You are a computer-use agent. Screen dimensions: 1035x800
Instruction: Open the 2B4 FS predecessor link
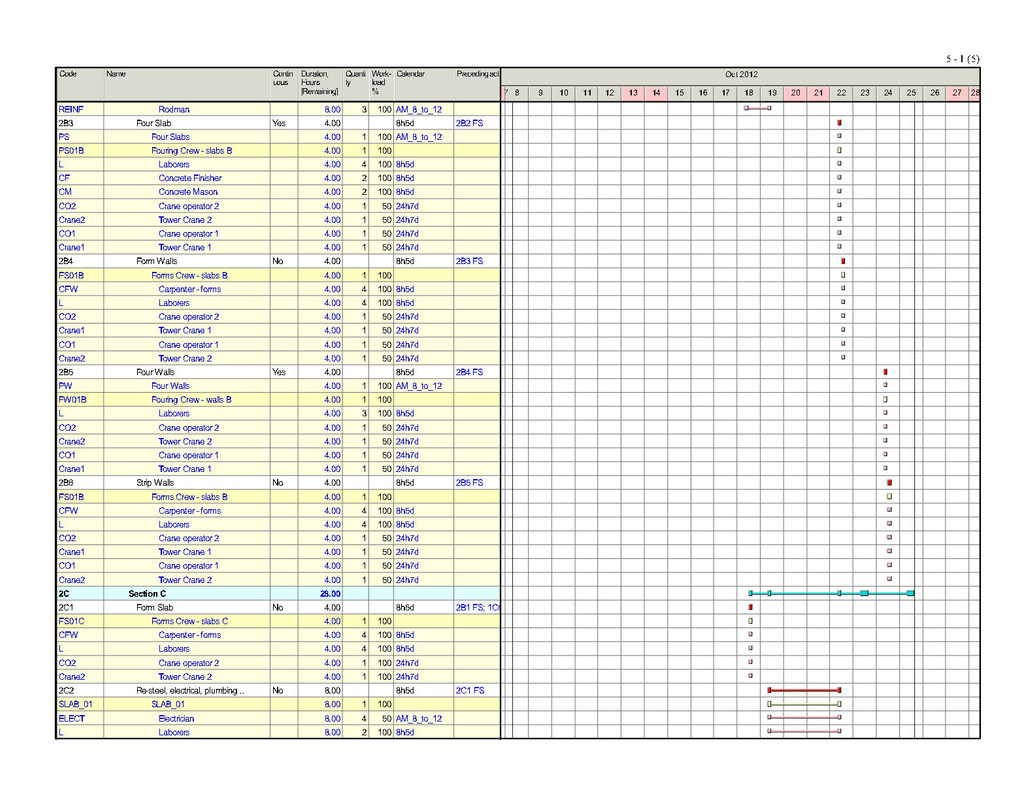tap(469, 372)
